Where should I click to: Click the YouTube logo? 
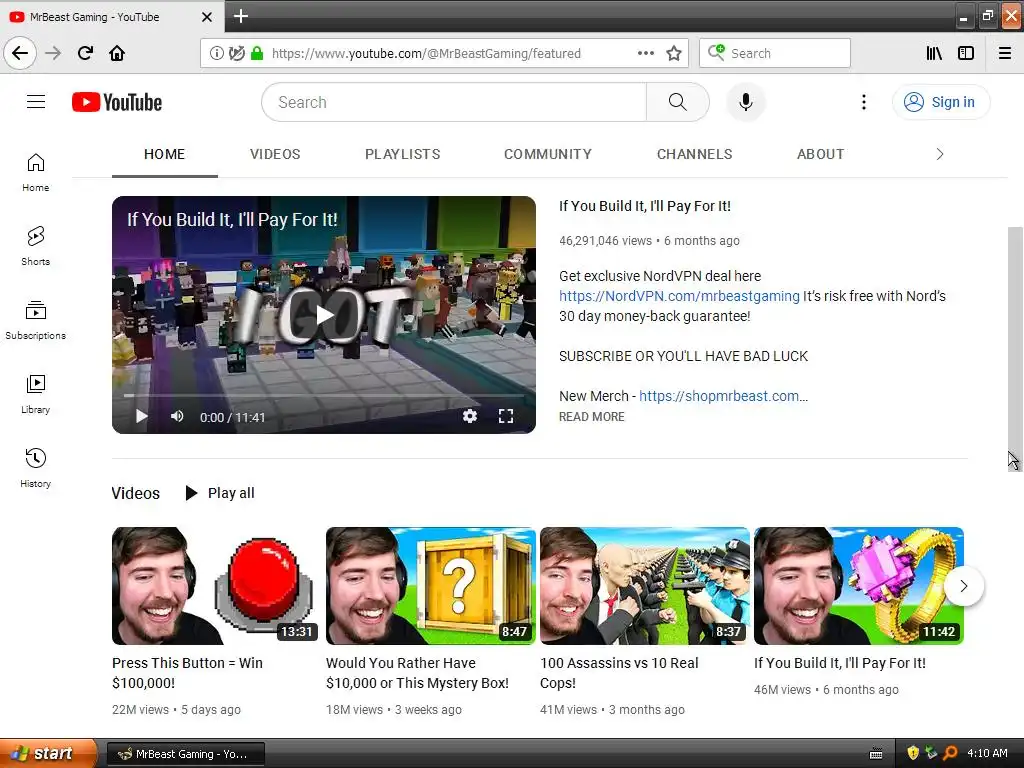click(117, 103)
